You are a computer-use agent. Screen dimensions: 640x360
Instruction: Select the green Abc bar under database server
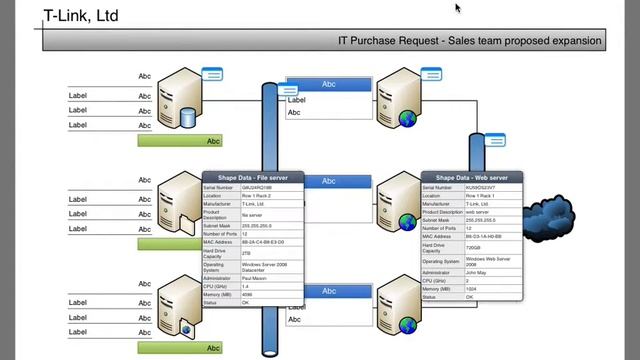coord(180,141)
